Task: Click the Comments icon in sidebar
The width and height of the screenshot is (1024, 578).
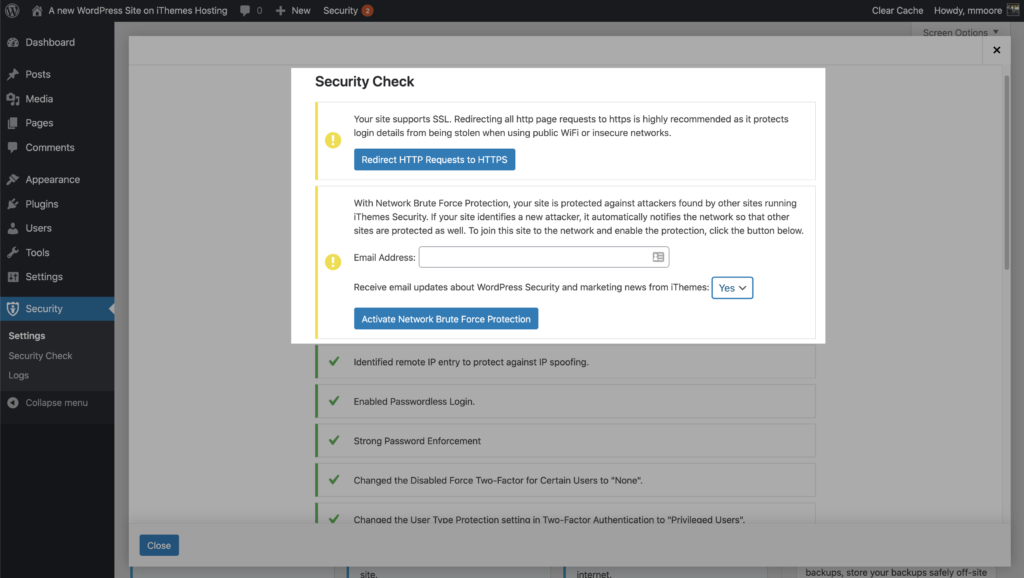Action: click(x=13, y=148)
